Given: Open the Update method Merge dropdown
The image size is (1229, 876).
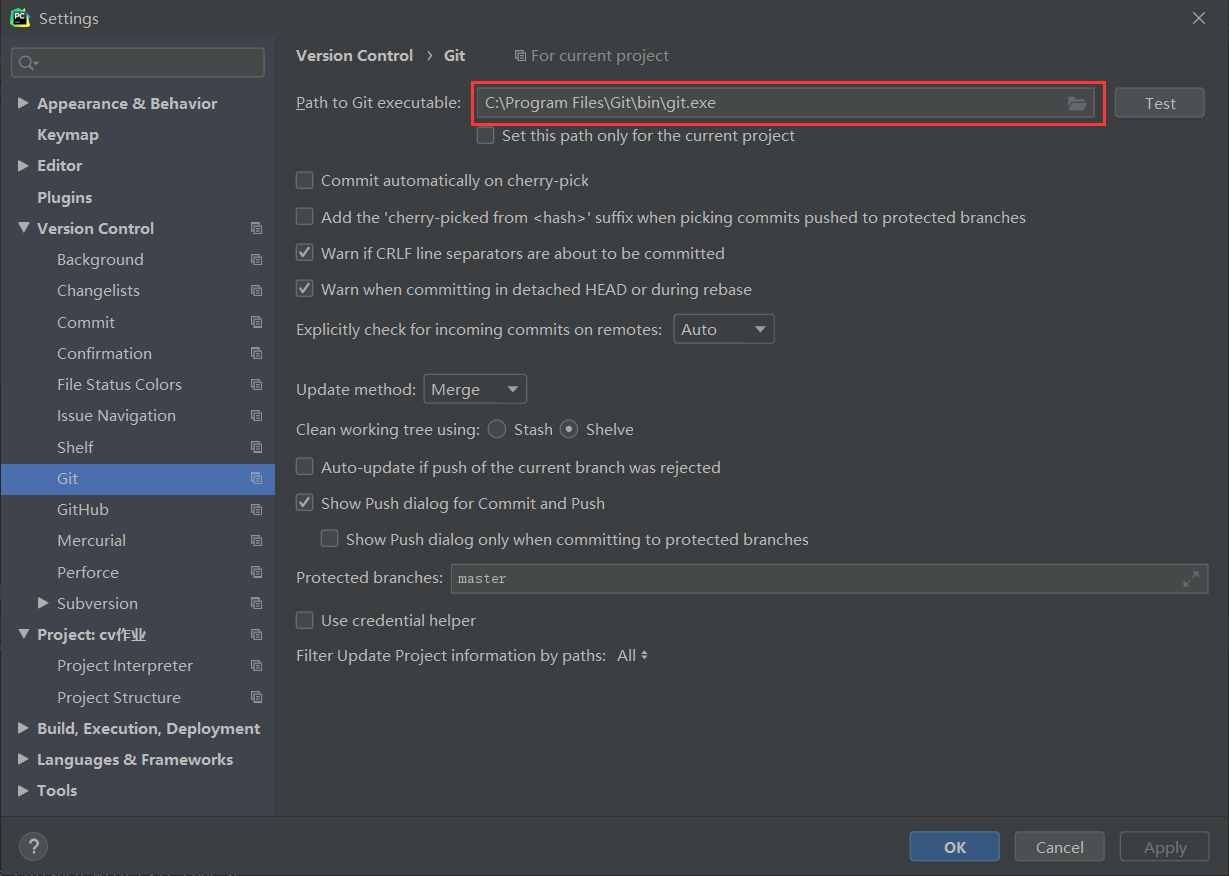Looking at the screenshot, I should [x=475, y=389].
